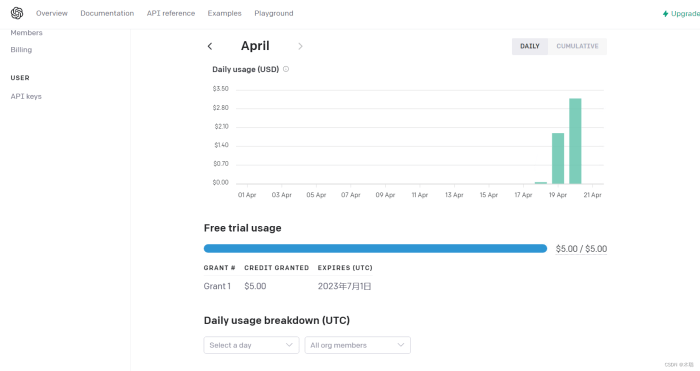This screenshot has width=700, height=371.
Task: Click the $3.50 y-axis label
Action: click(x=221, y=89)
